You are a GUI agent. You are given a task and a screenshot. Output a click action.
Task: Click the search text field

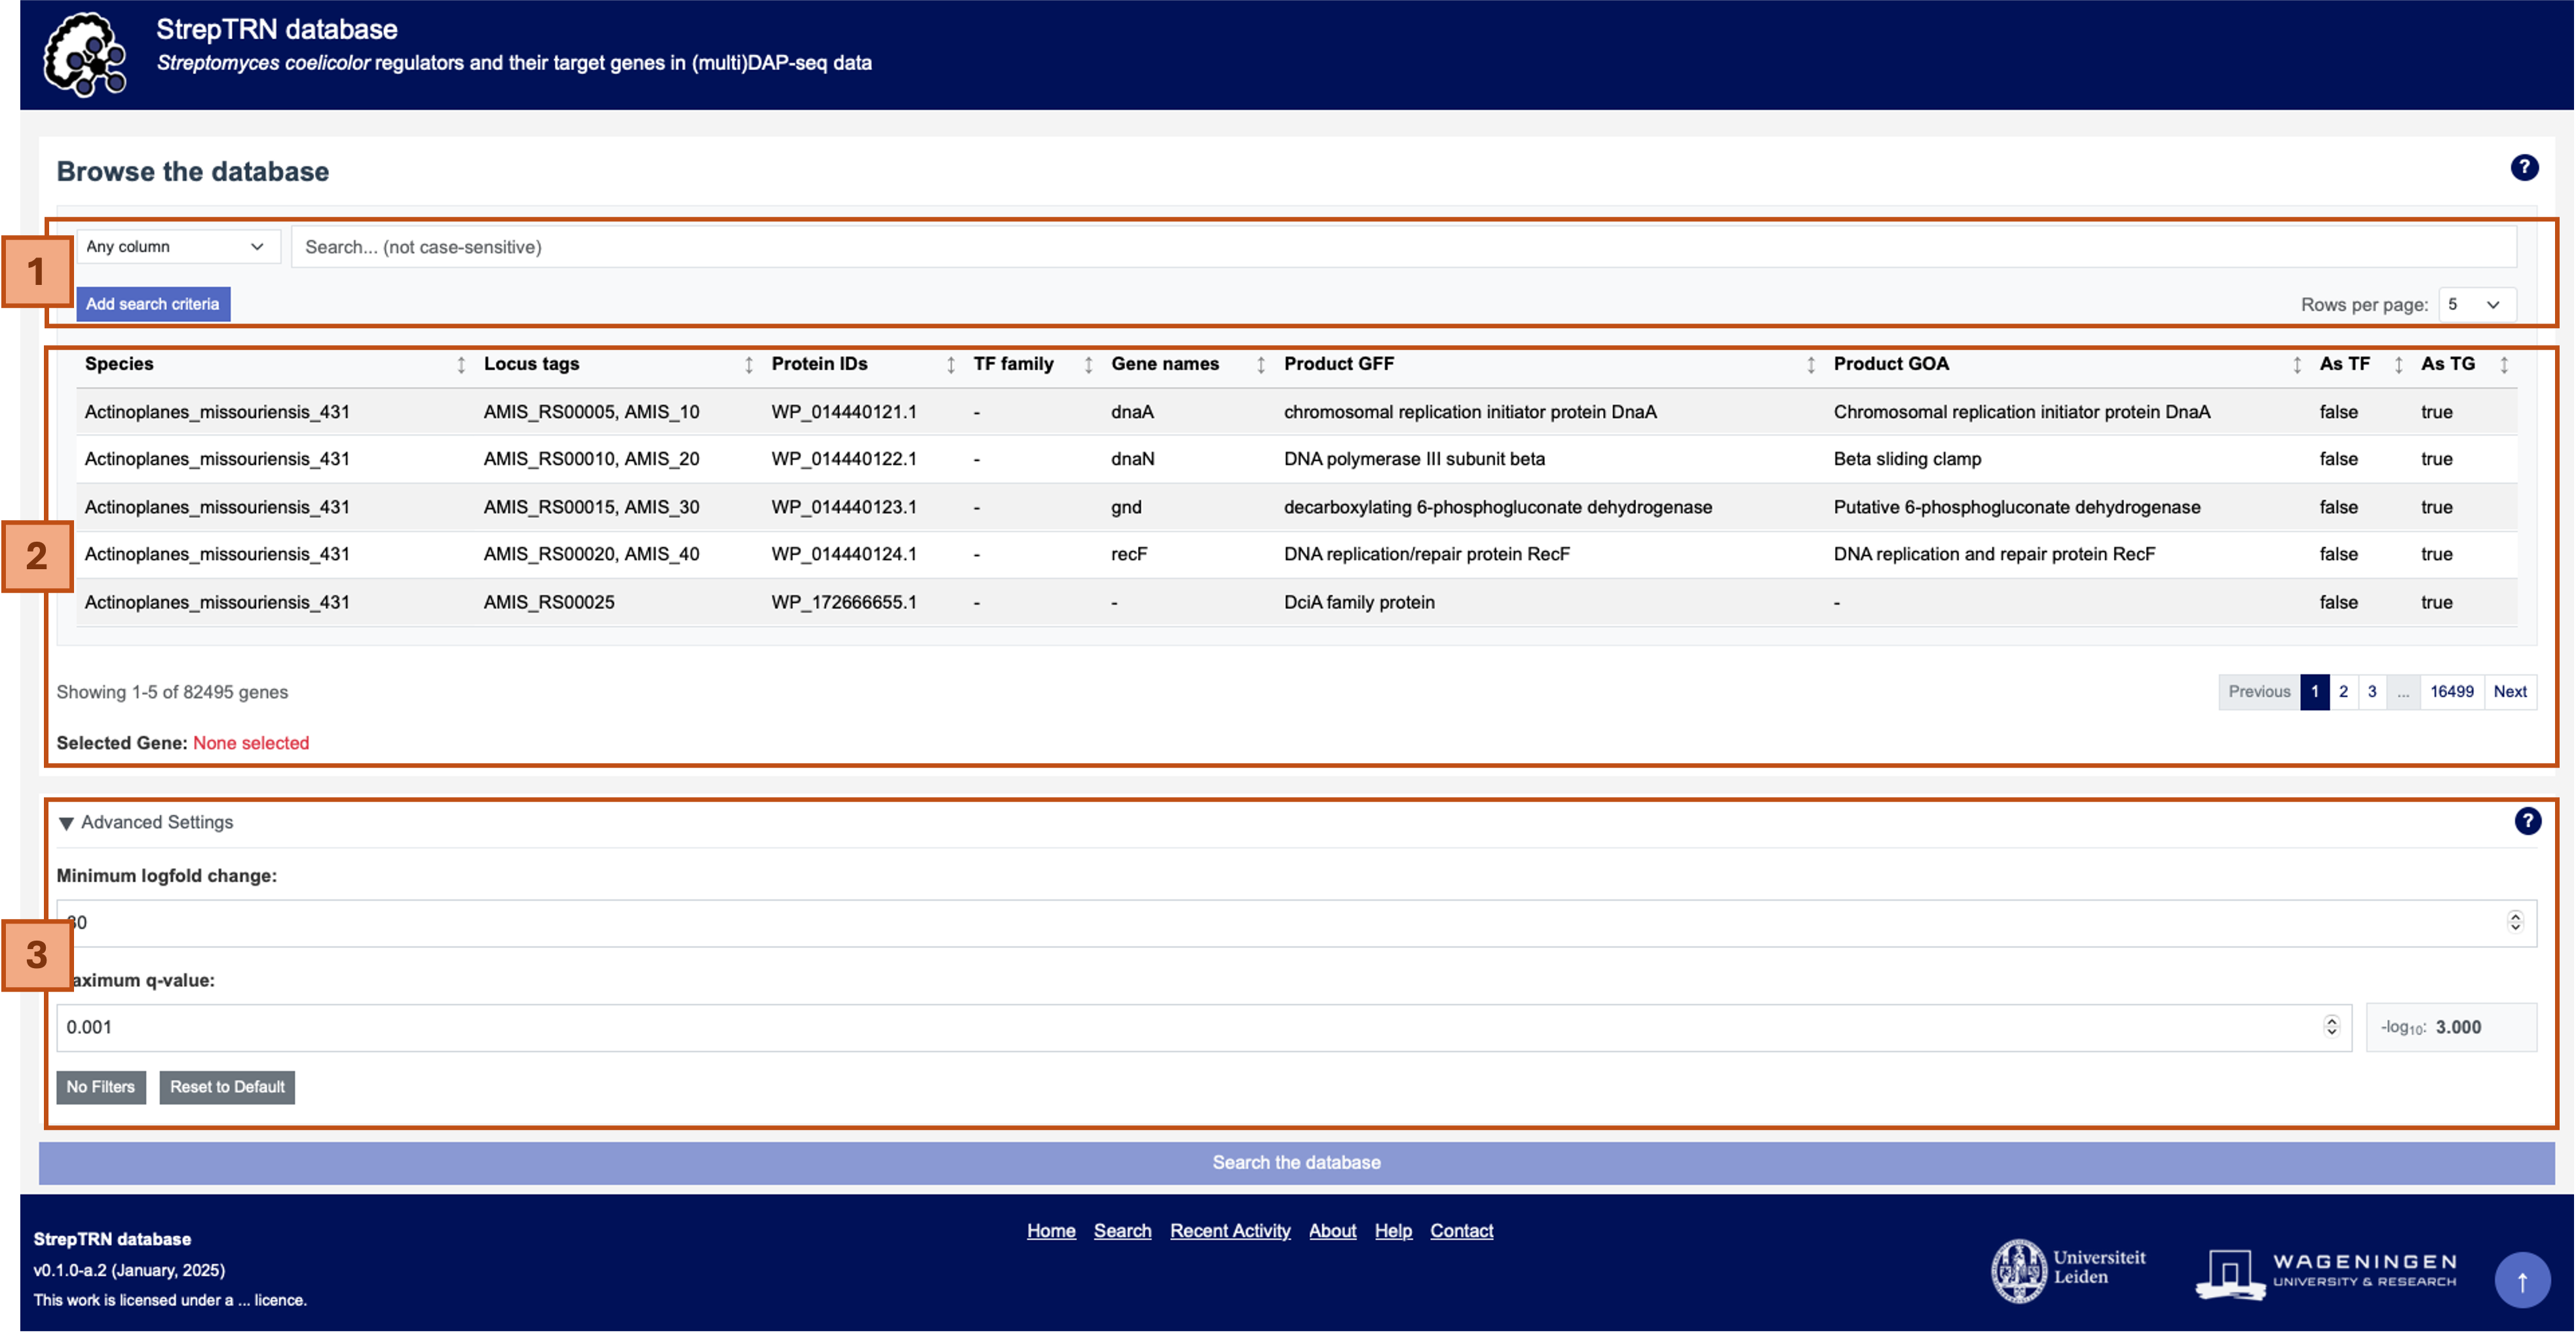pyautogui.click(x=1404, y=247)
